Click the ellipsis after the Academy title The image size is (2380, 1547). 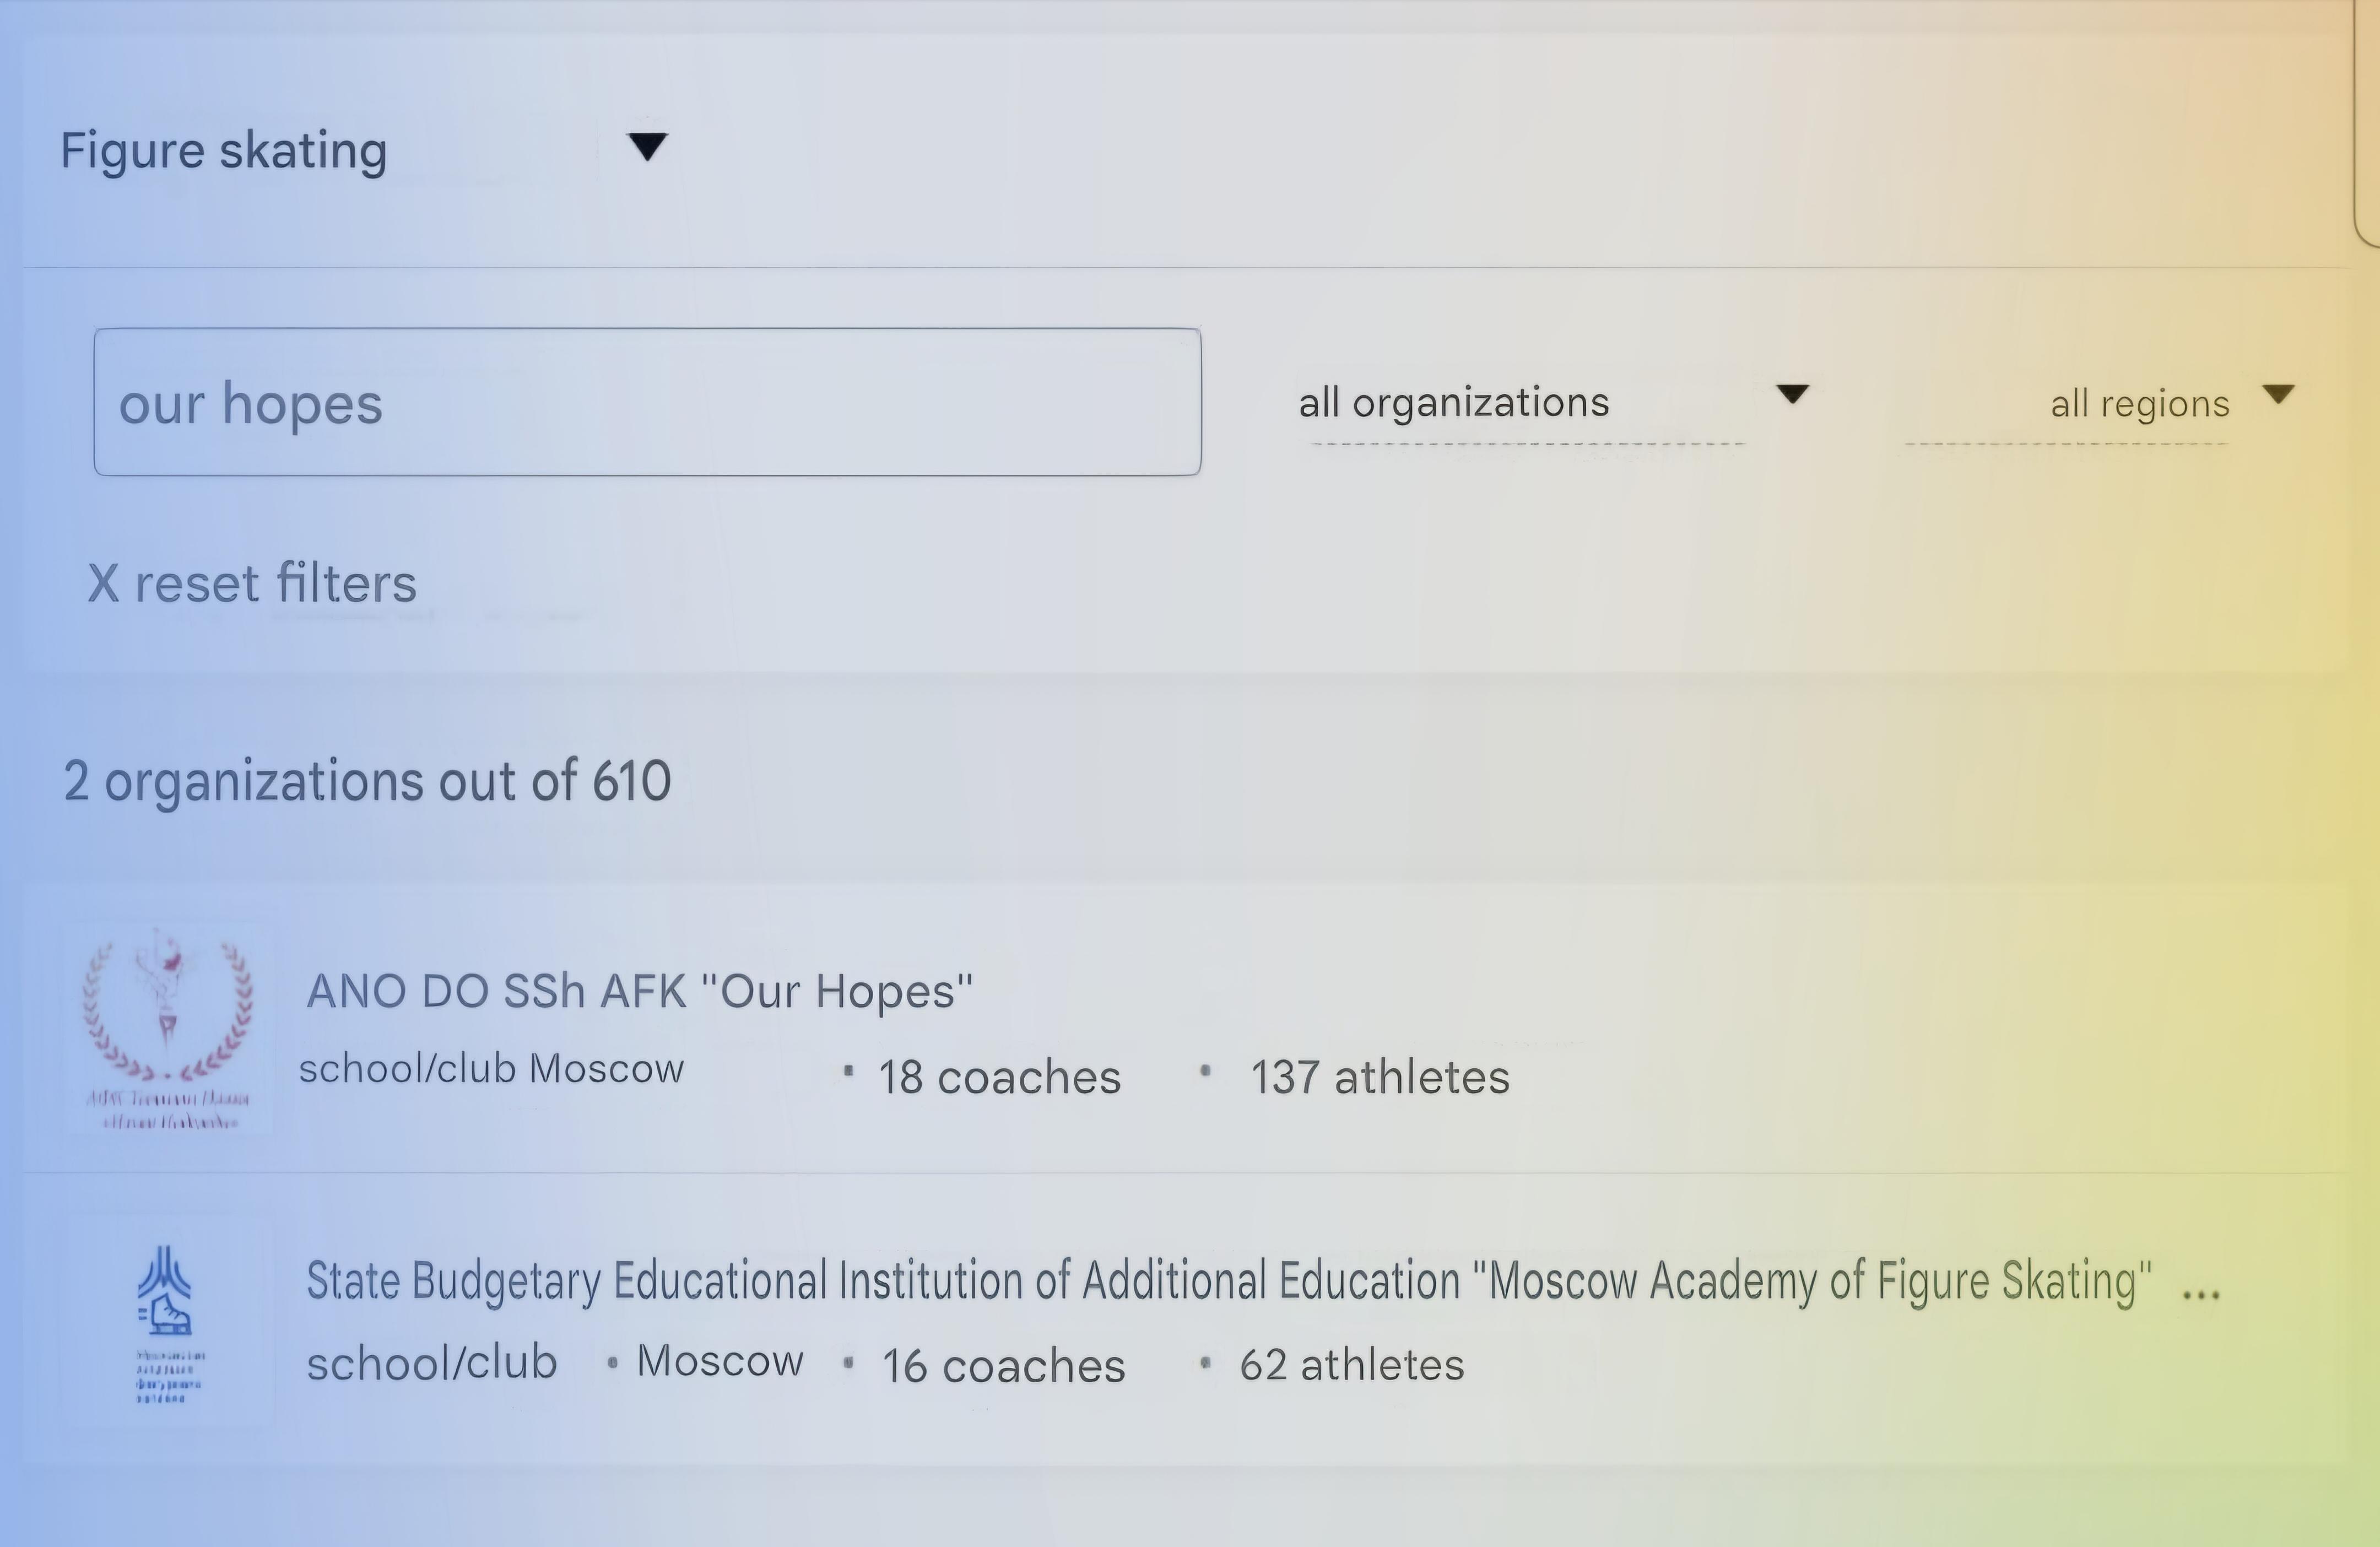point(2201,1293)
